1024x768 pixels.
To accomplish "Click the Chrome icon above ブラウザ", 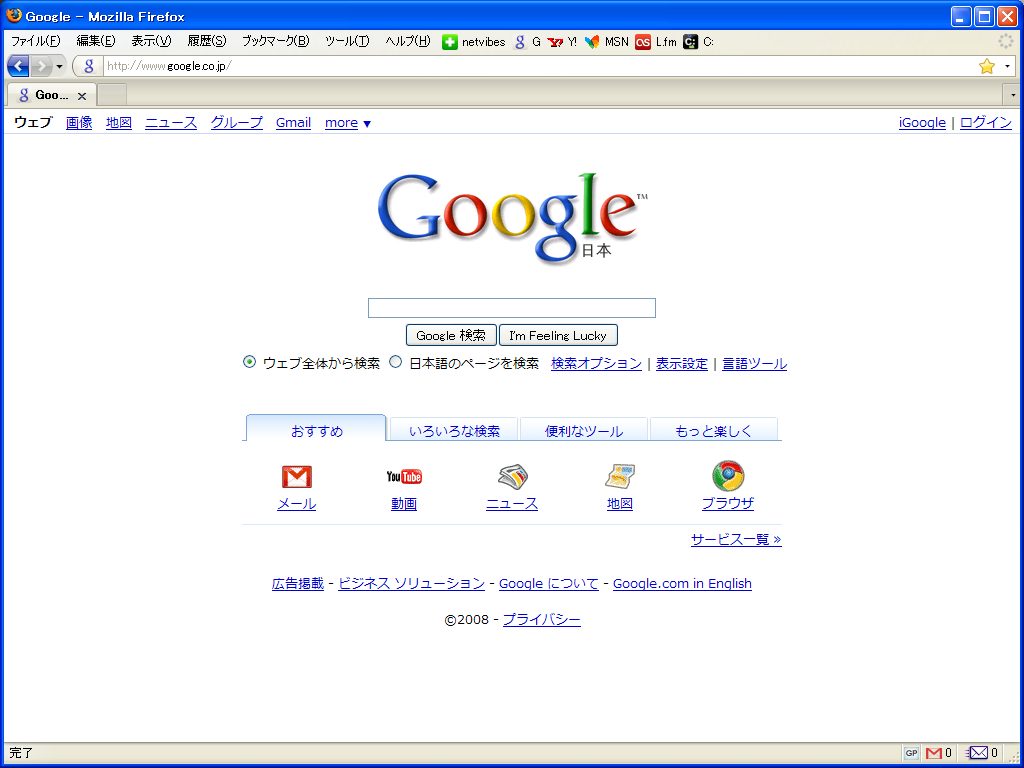I will pos(728,476).
